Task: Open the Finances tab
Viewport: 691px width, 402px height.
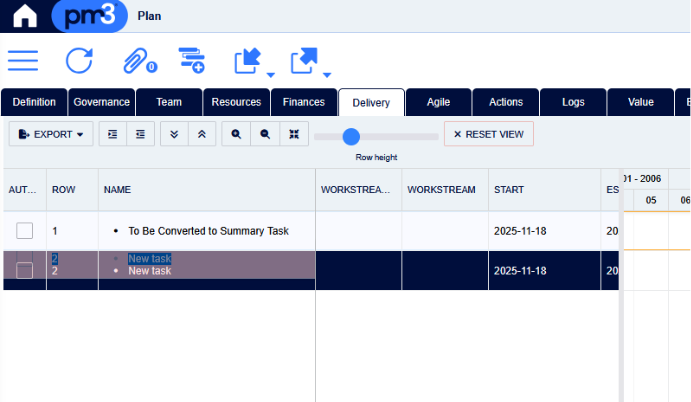Action: [x=304, y=102]
